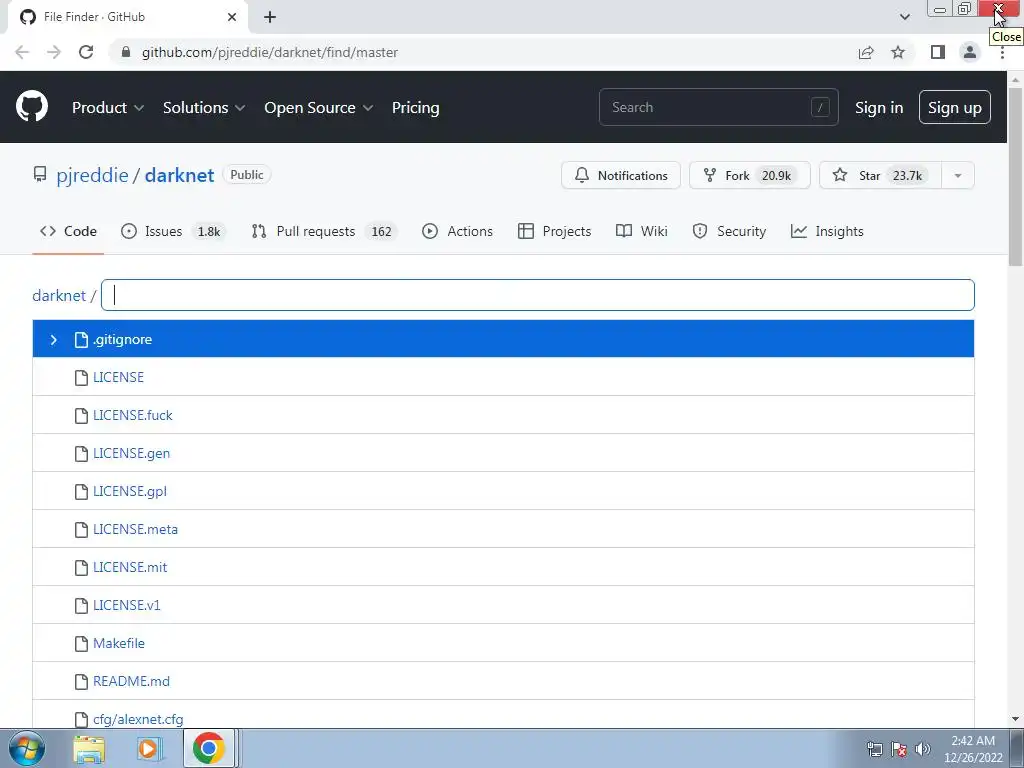Open the Pull requests tab
Image resolution: width=1024 pixels, height=768 pixels.
[x=324, y=231]
